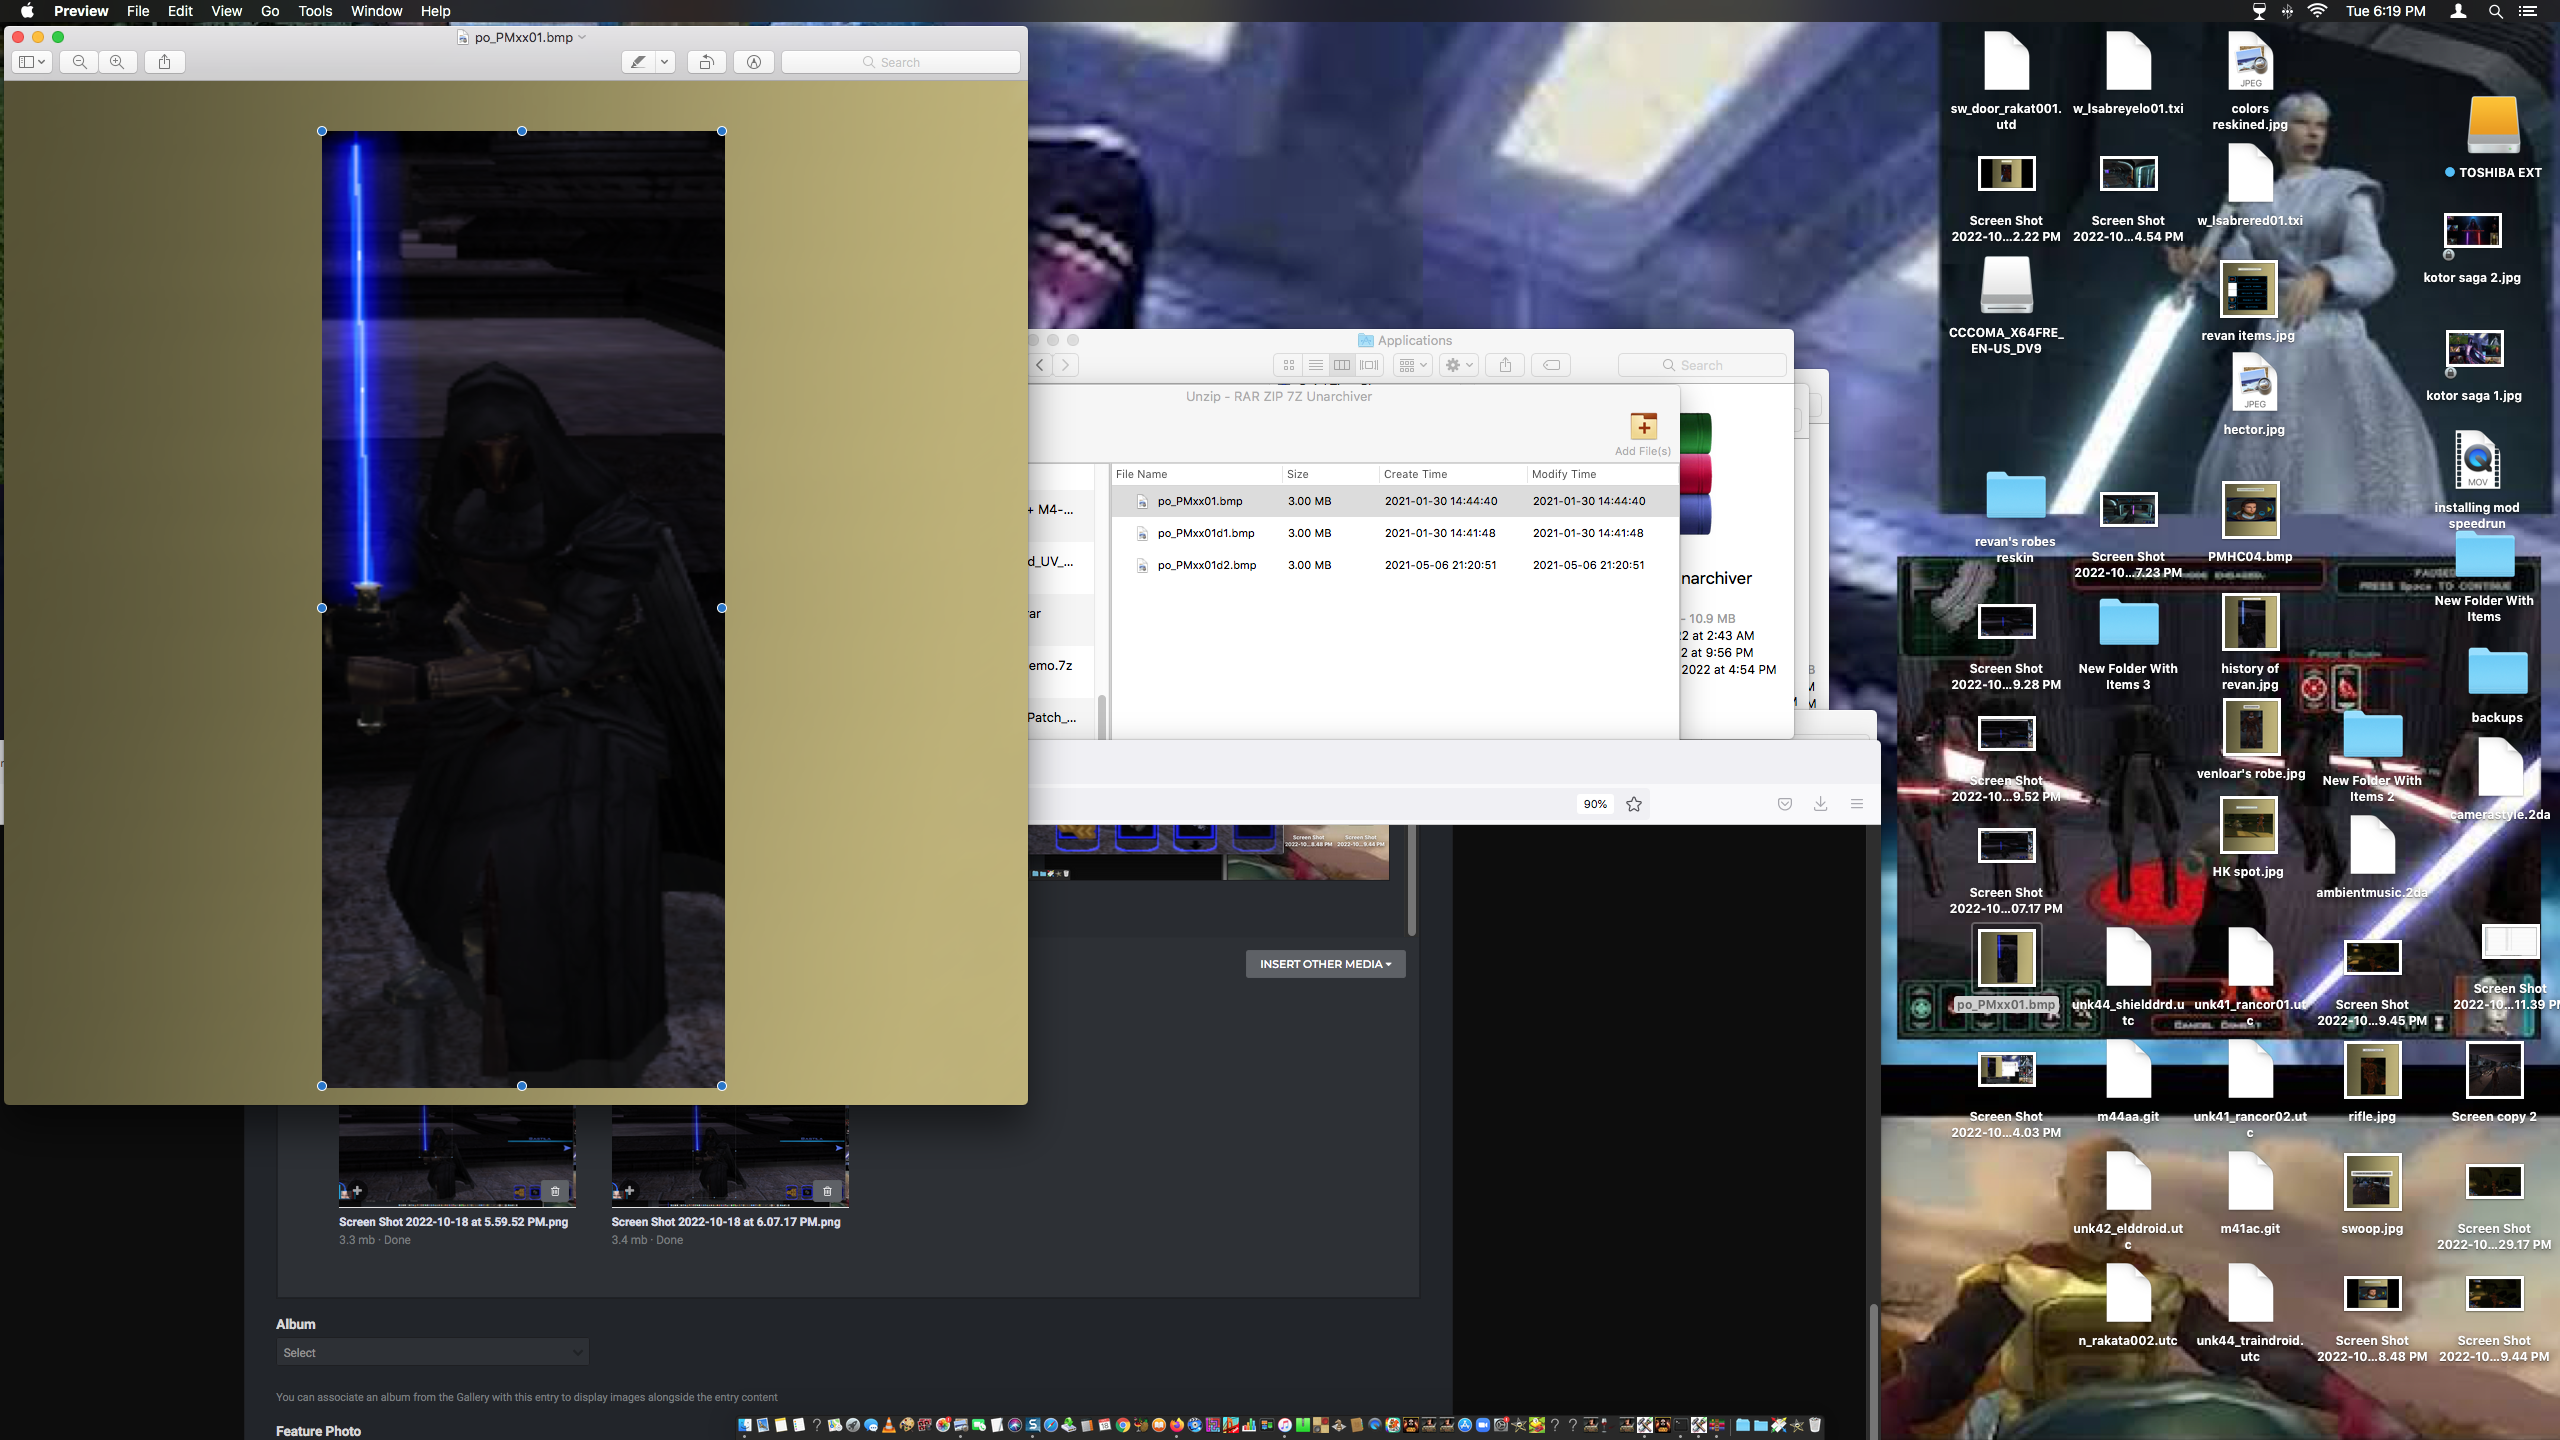Open Finder in the Dock

745,1425
